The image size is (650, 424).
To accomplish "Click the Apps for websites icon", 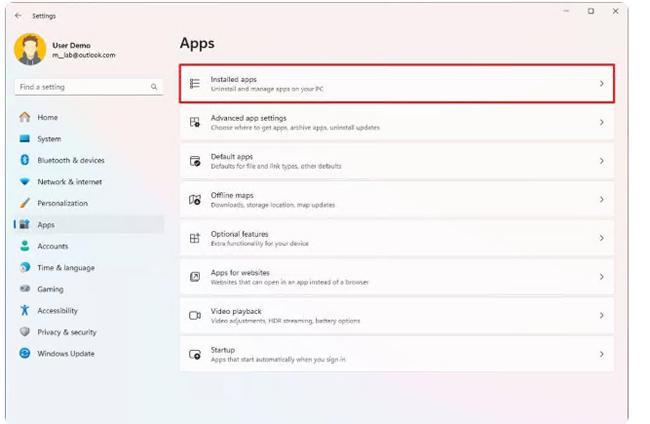I will pos(195,277).
